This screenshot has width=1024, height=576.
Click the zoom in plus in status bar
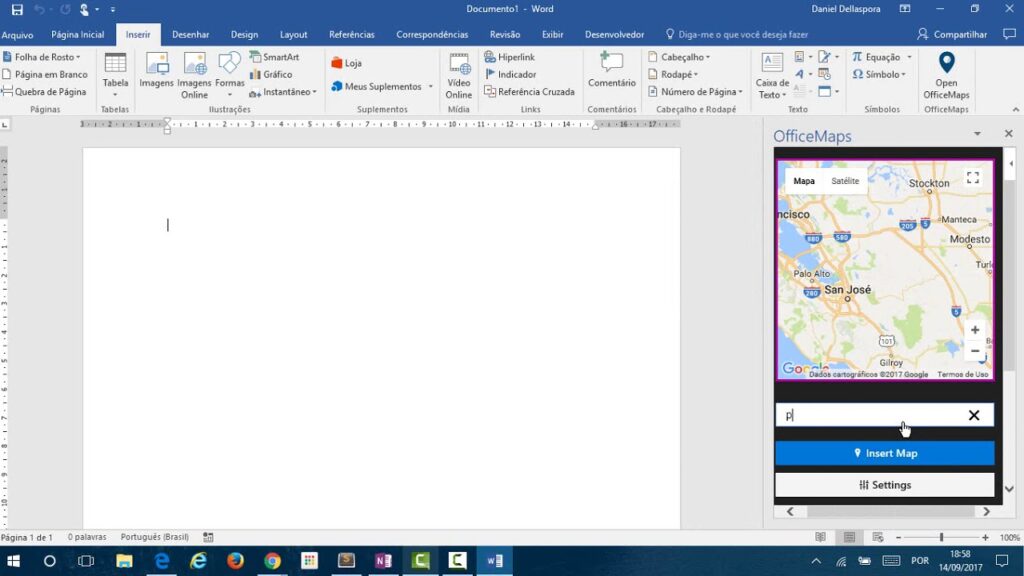pyautogui.click(x=985, y=537)
